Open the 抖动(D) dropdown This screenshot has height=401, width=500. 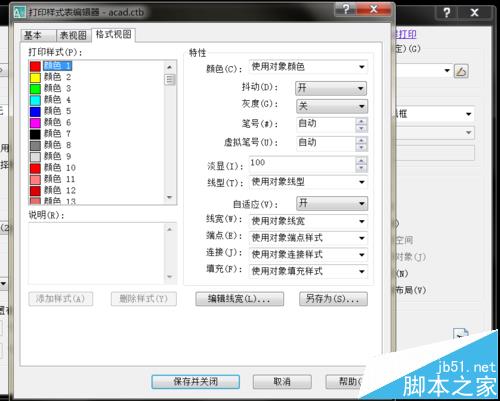[331, 88]
